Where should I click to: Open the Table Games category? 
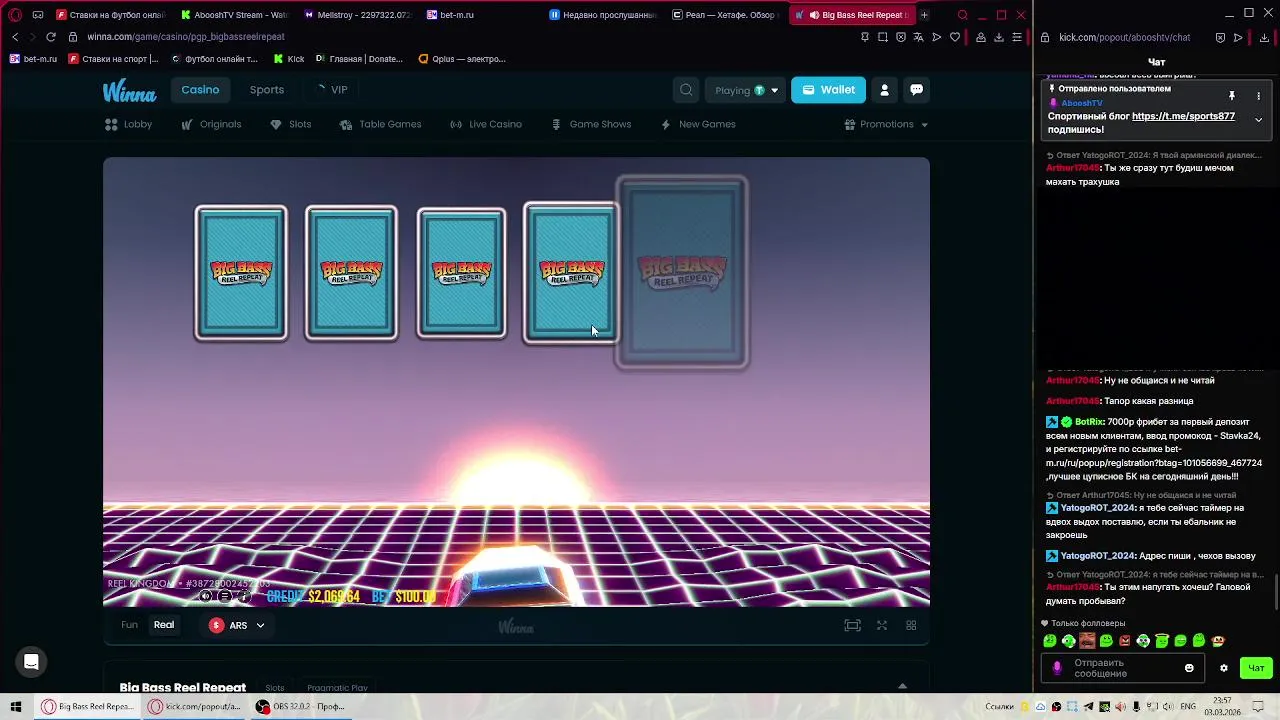coord(380,124)
